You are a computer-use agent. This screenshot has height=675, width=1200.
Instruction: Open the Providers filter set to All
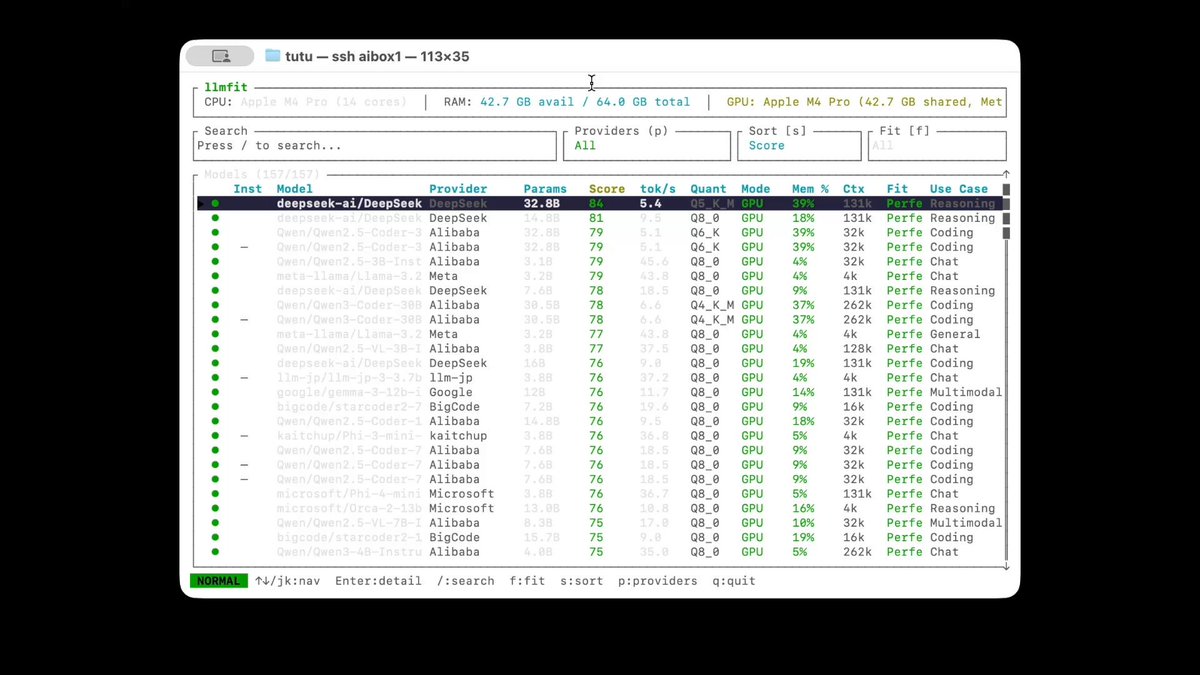click(x=646, y=145)
